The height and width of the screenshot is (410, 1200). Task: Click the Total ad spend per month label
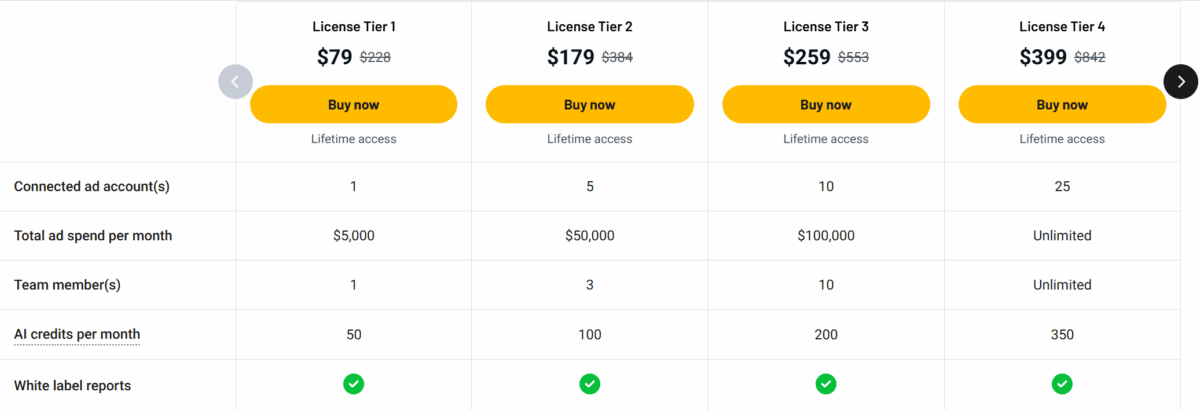point(93,236)
